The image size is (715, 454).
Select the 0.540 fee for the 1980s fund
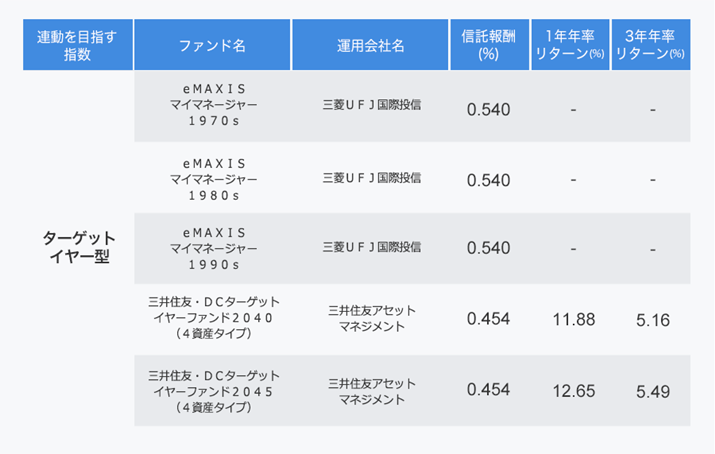(488, 180)
